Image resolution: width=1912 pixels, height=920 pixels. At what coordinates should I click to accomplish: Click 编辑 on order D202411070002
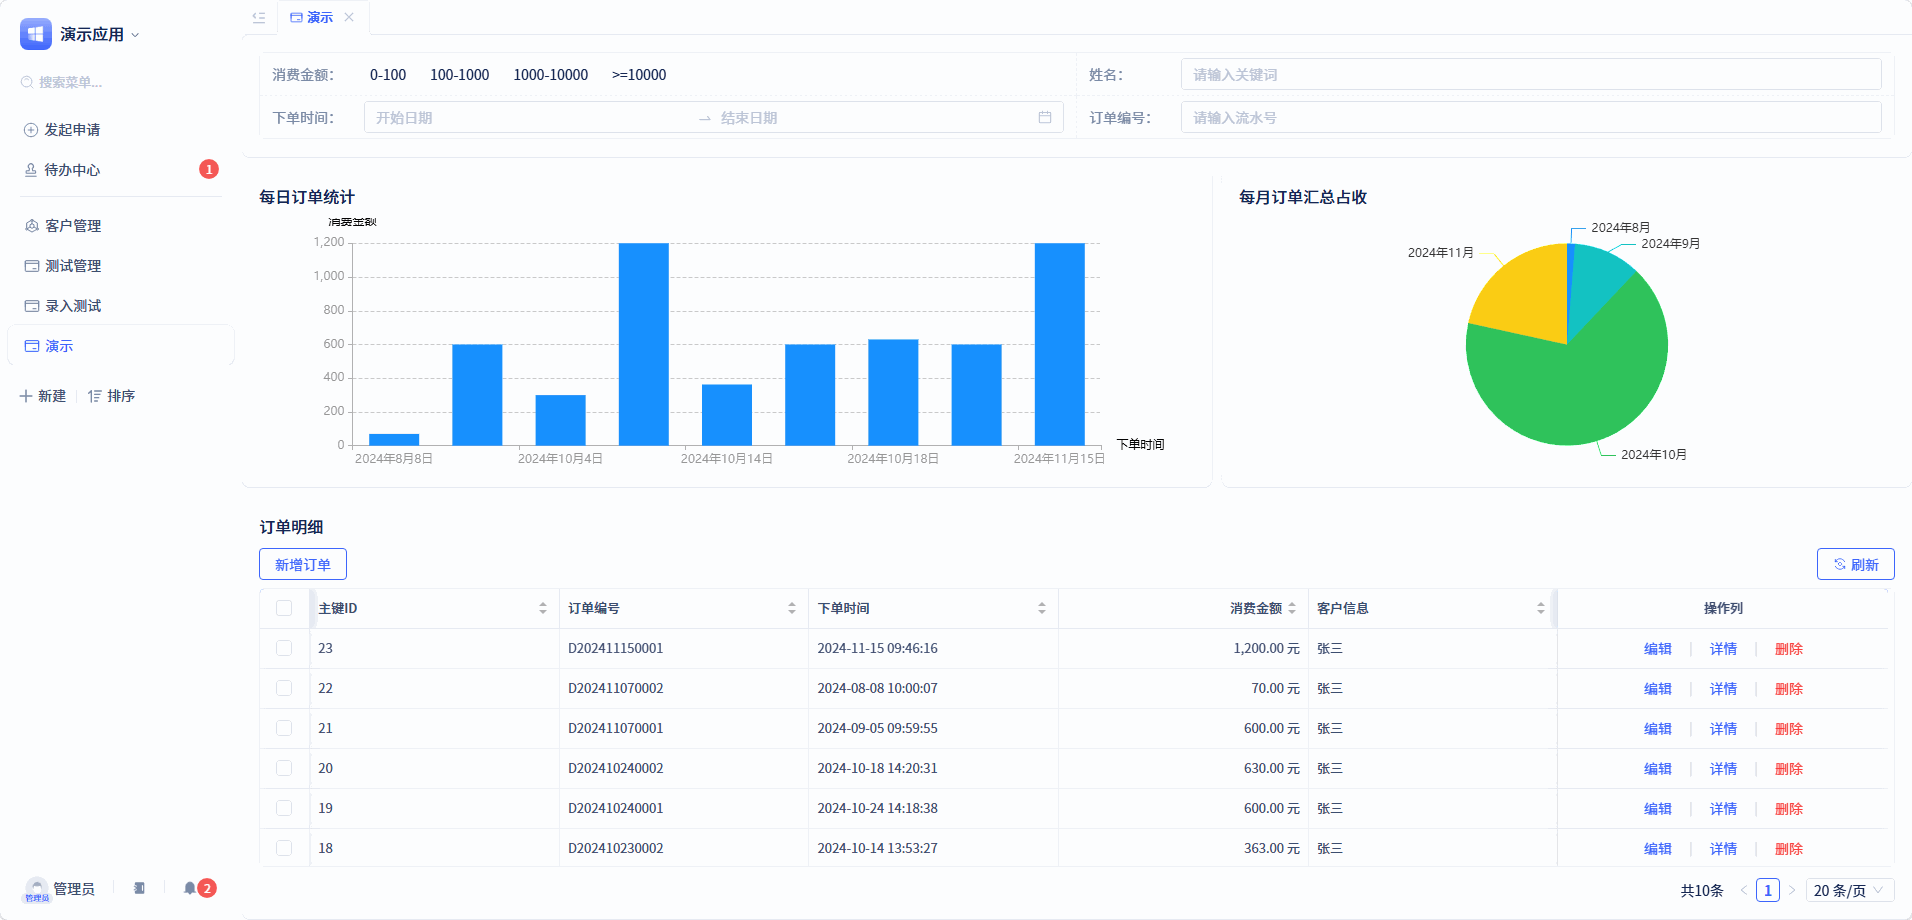1656,688
